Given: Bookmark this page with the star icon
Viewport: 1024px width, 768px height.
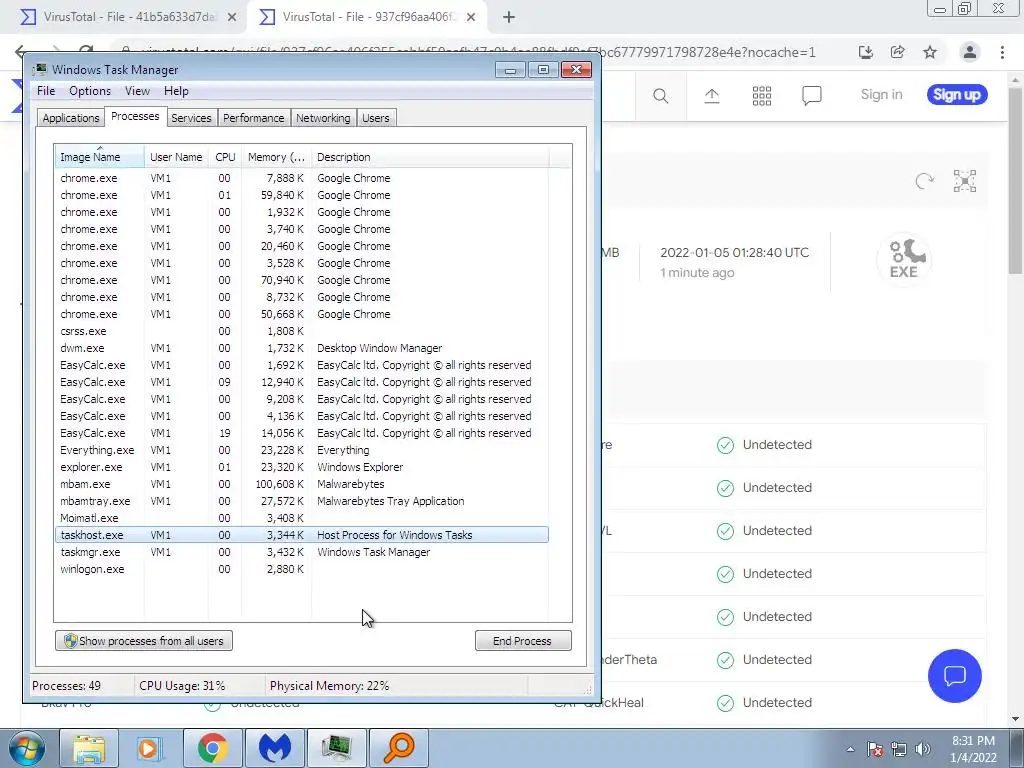Looking at the screenshot, I should click(x=930, y=52).
